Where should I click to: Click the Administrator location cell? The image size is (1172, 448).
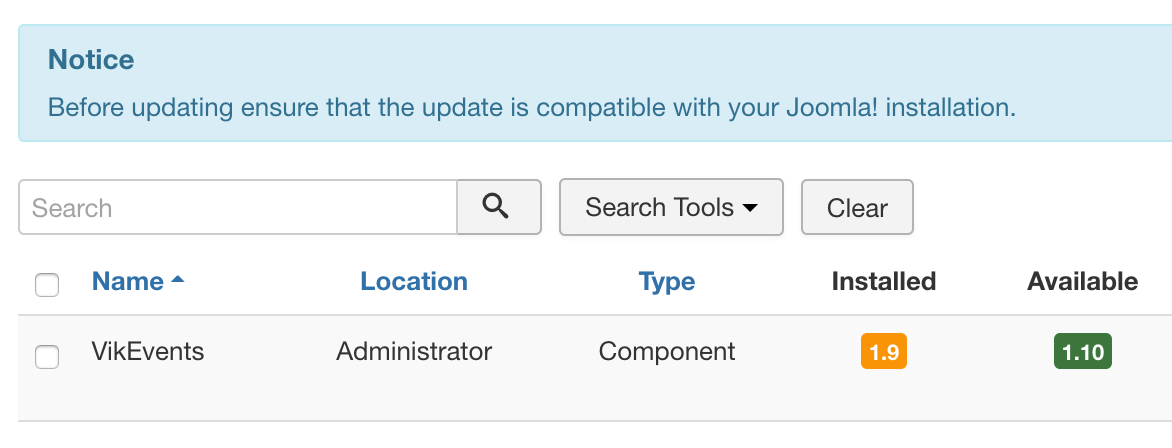414,352
